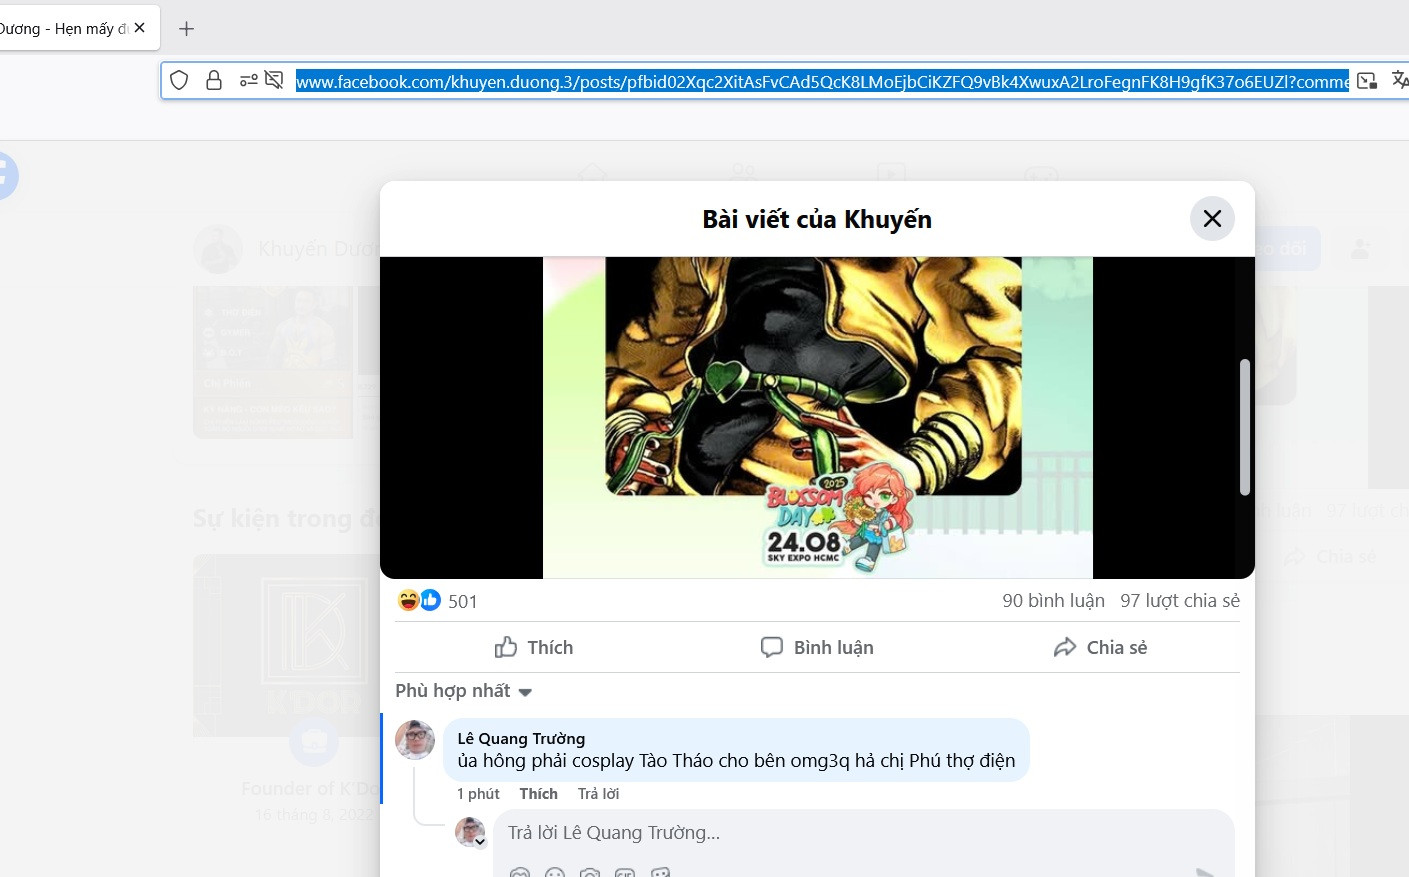Click the picture-in-picture address bar icon
The image size is (1409, 877).
pyautogui.click(x=1367, y=81)
